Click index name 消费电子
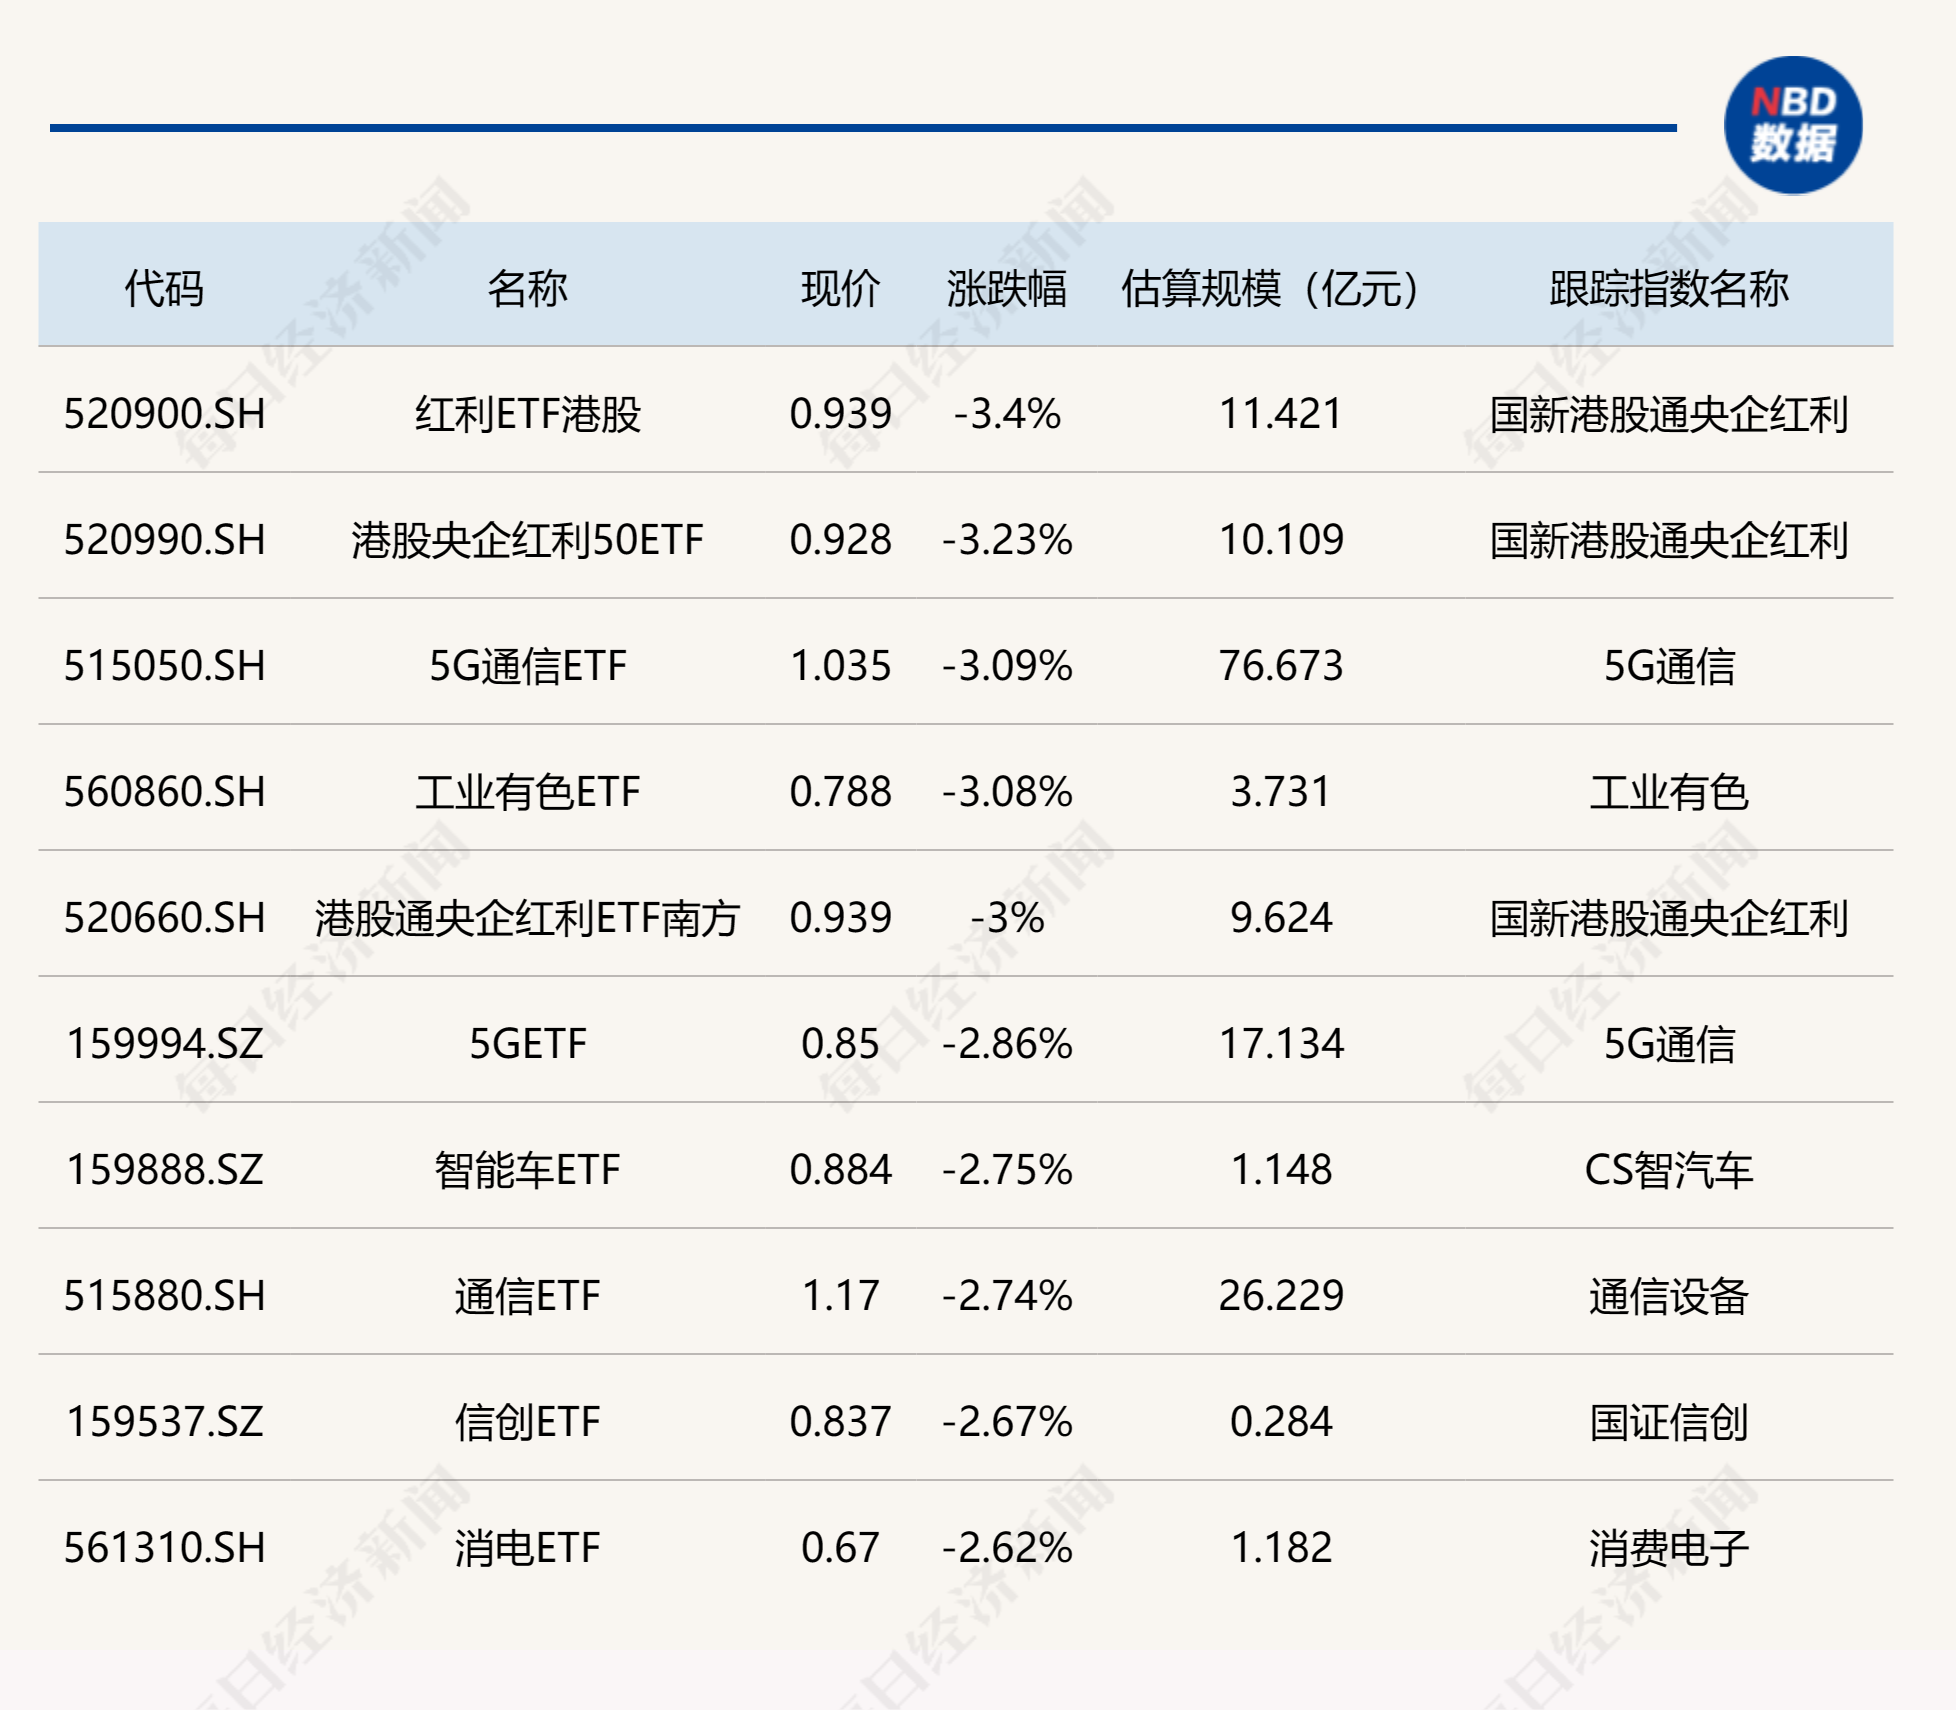This screenshot has width=1956, height=1710. pyautogui.click(x=1669, y=1548)
